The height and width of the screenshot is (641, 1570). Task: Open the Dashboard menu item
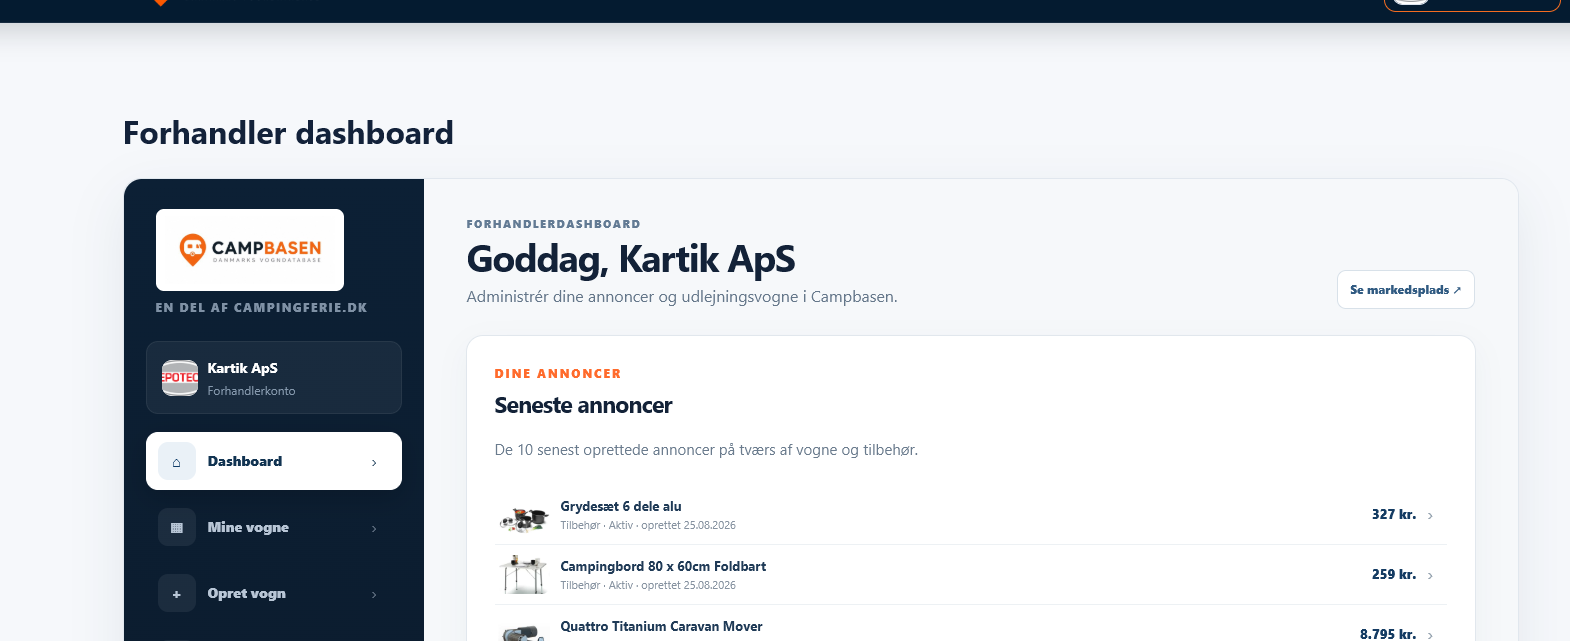(274, 461)
